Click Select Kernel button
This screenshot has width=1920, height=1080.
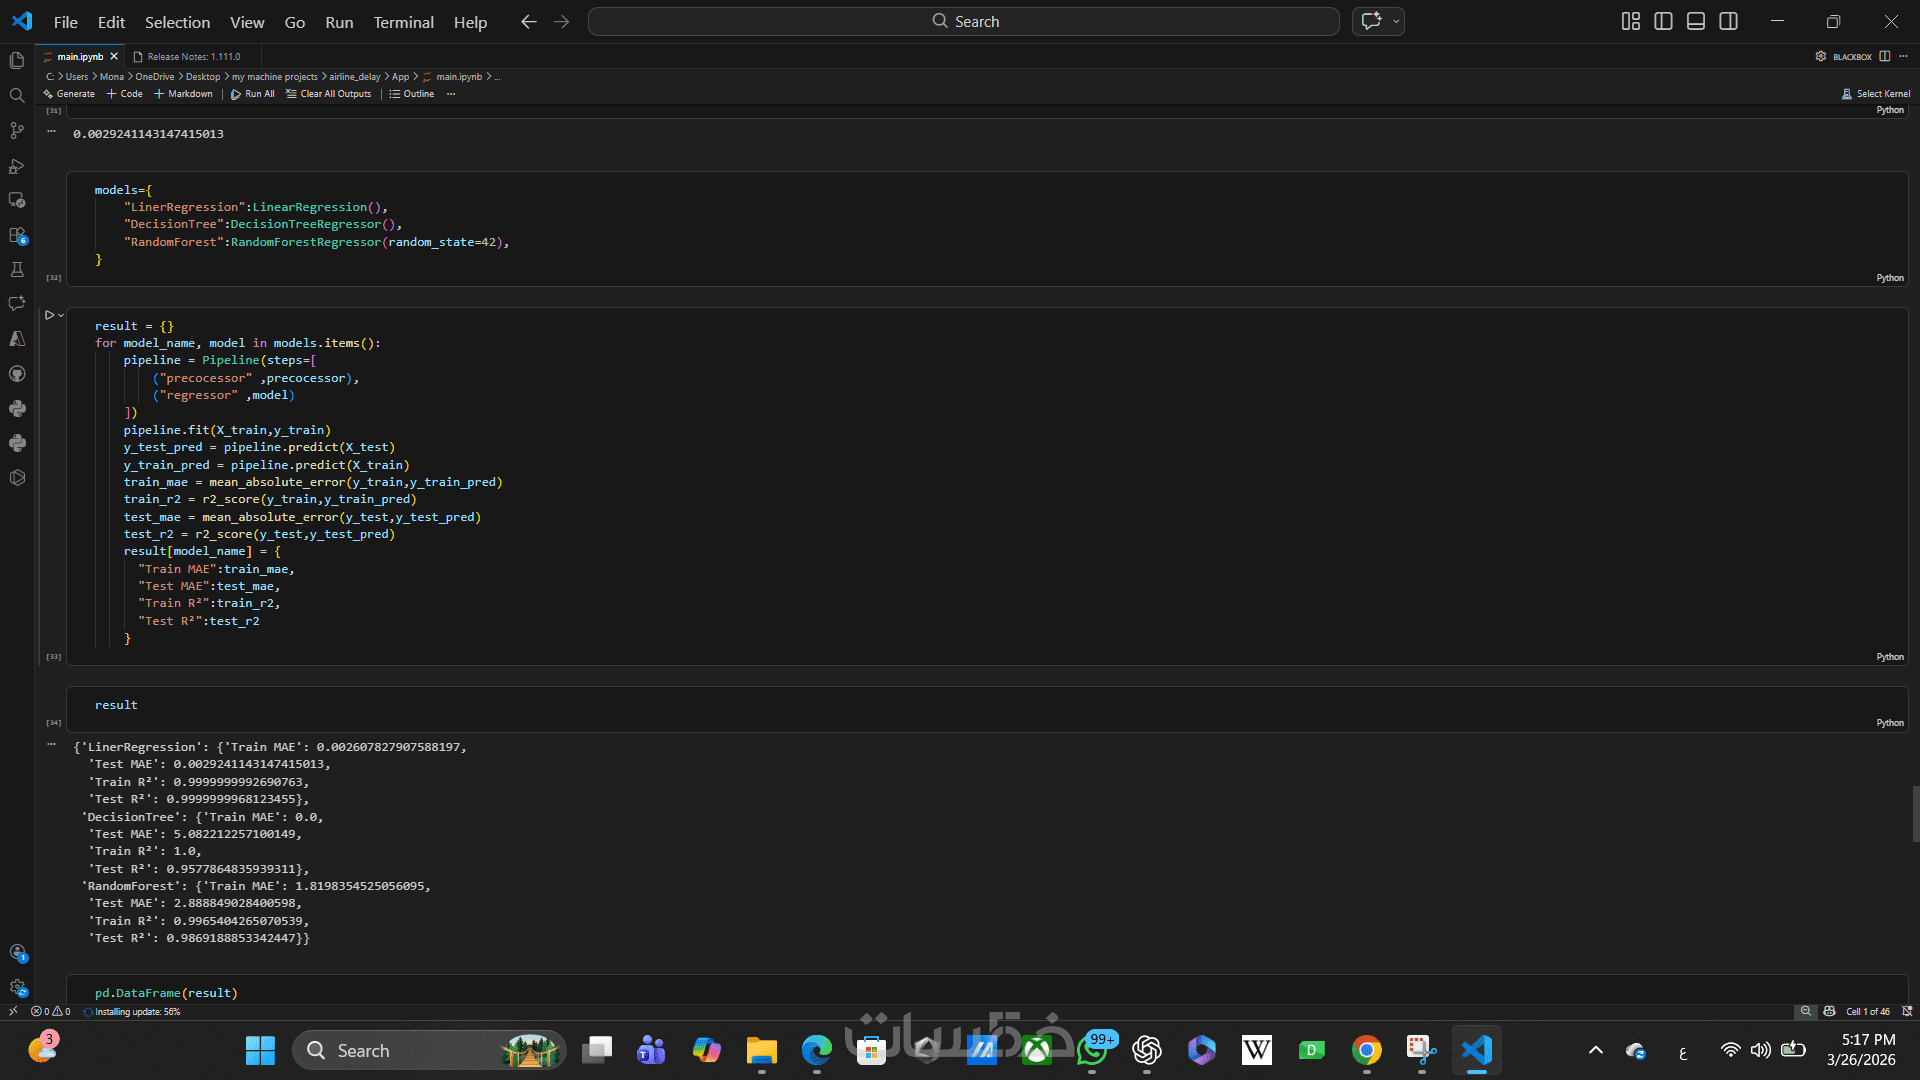coord(1876,94)
